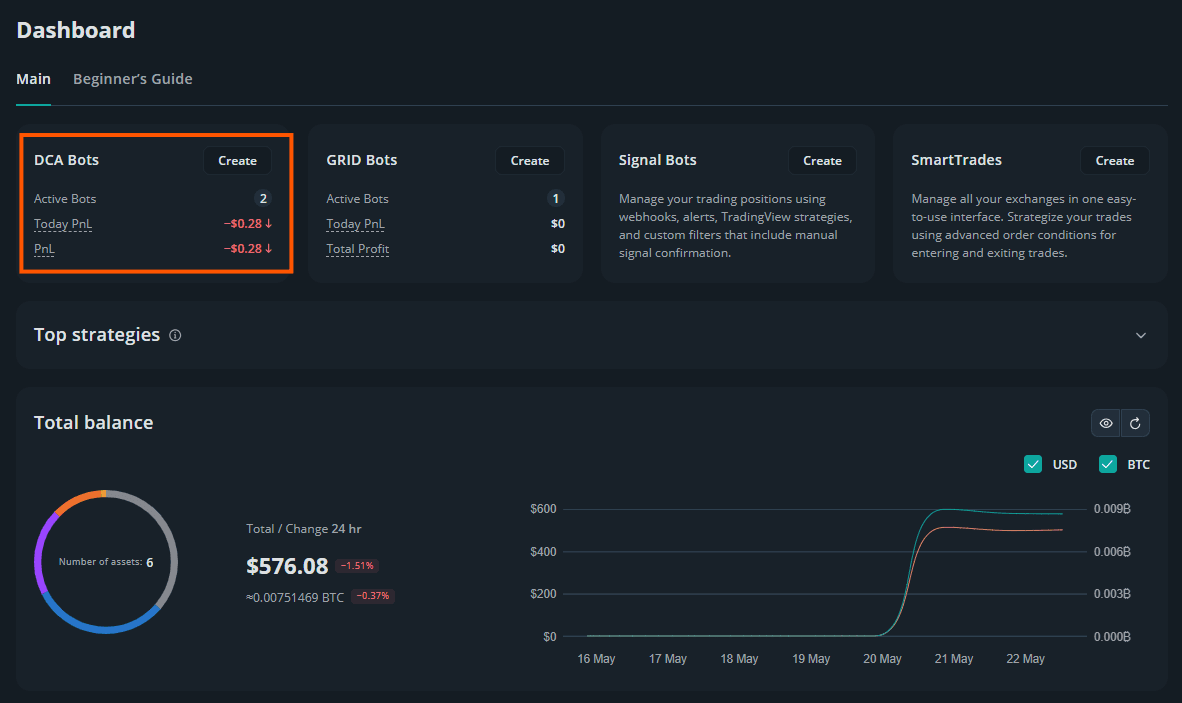Viewport: 1182px width, 703px height.
Task: Click the 0.009B chart axis label
Action: (1112, 509)
